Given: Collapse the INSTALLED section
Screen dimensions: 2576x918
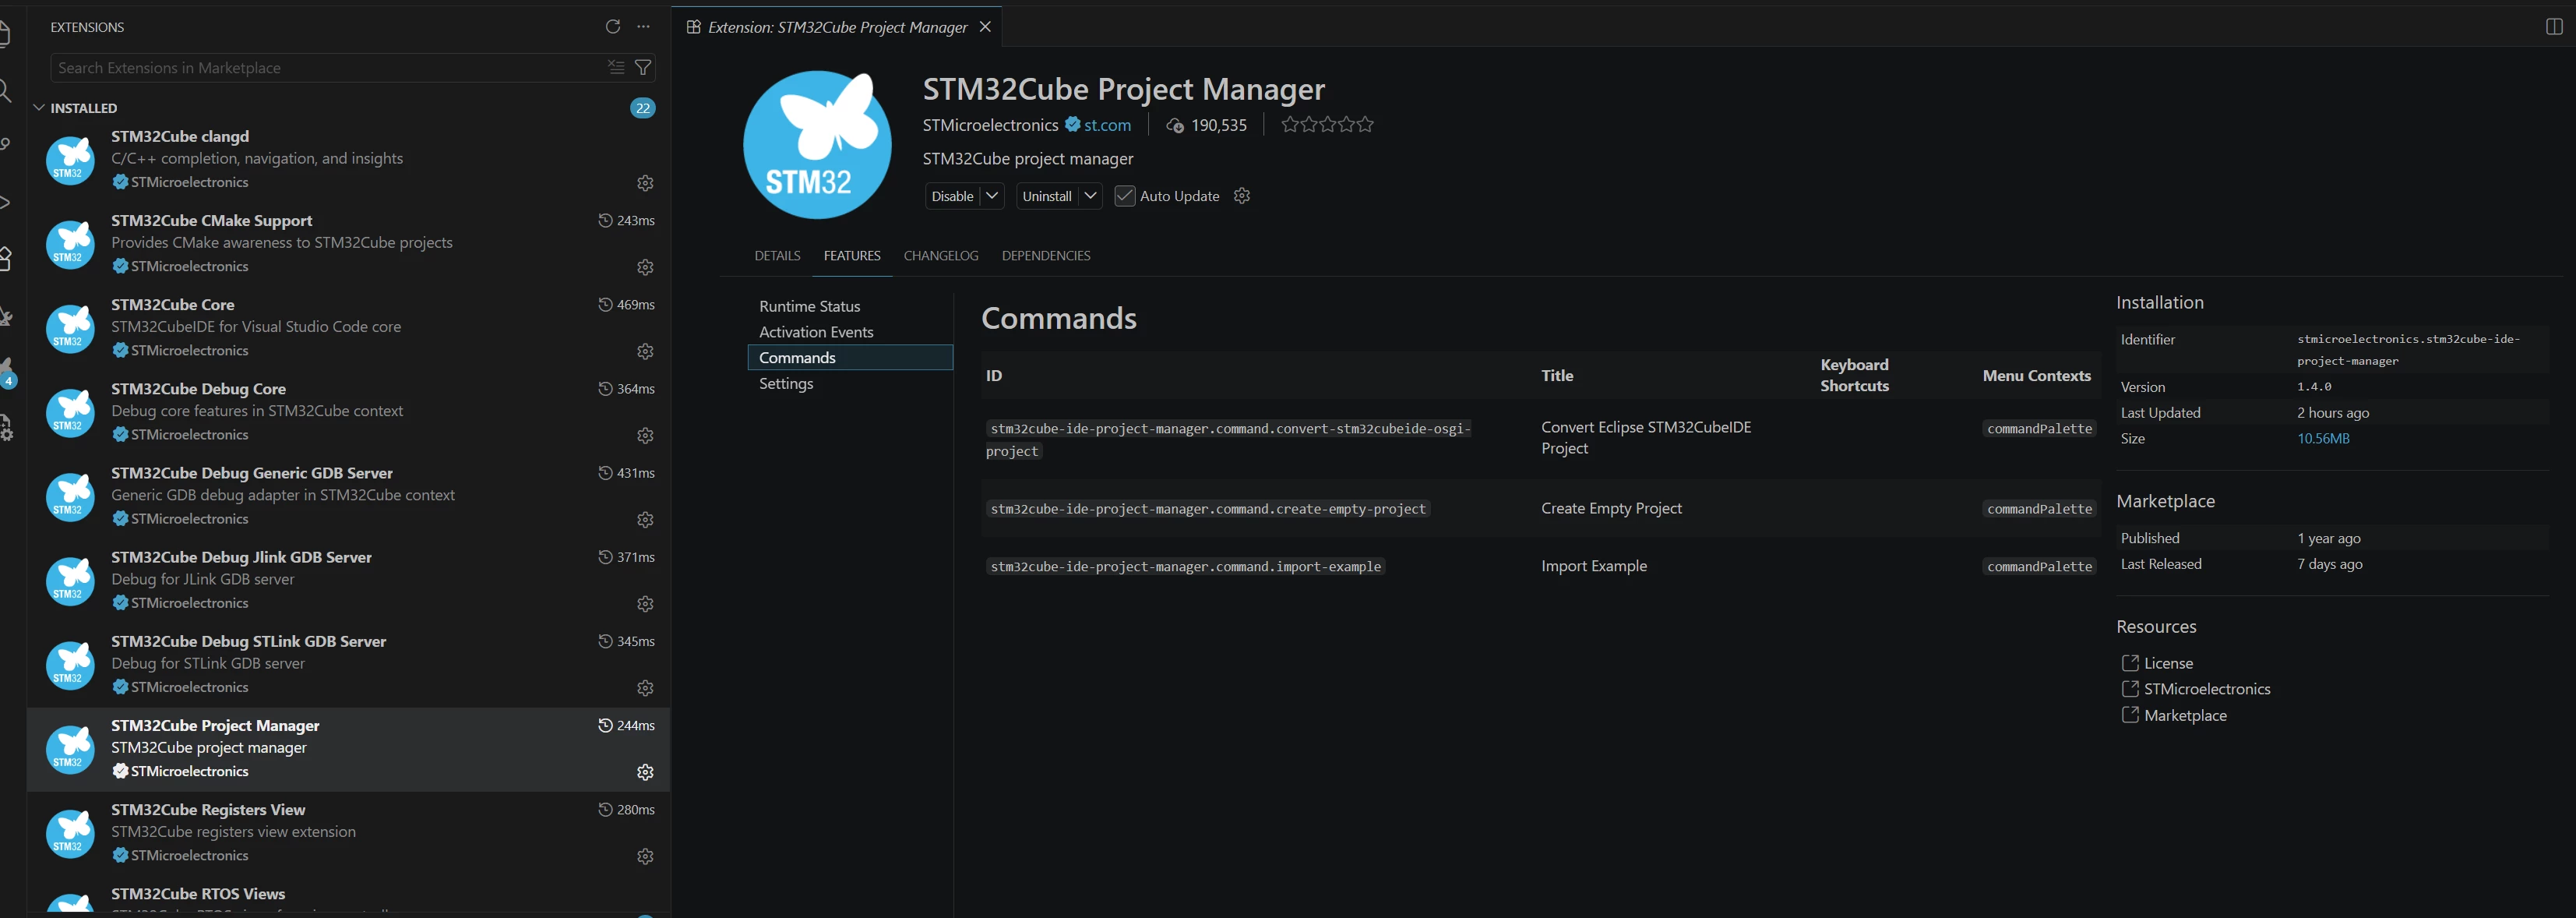Looking at the screenshot, I should [x=39, y=107].
